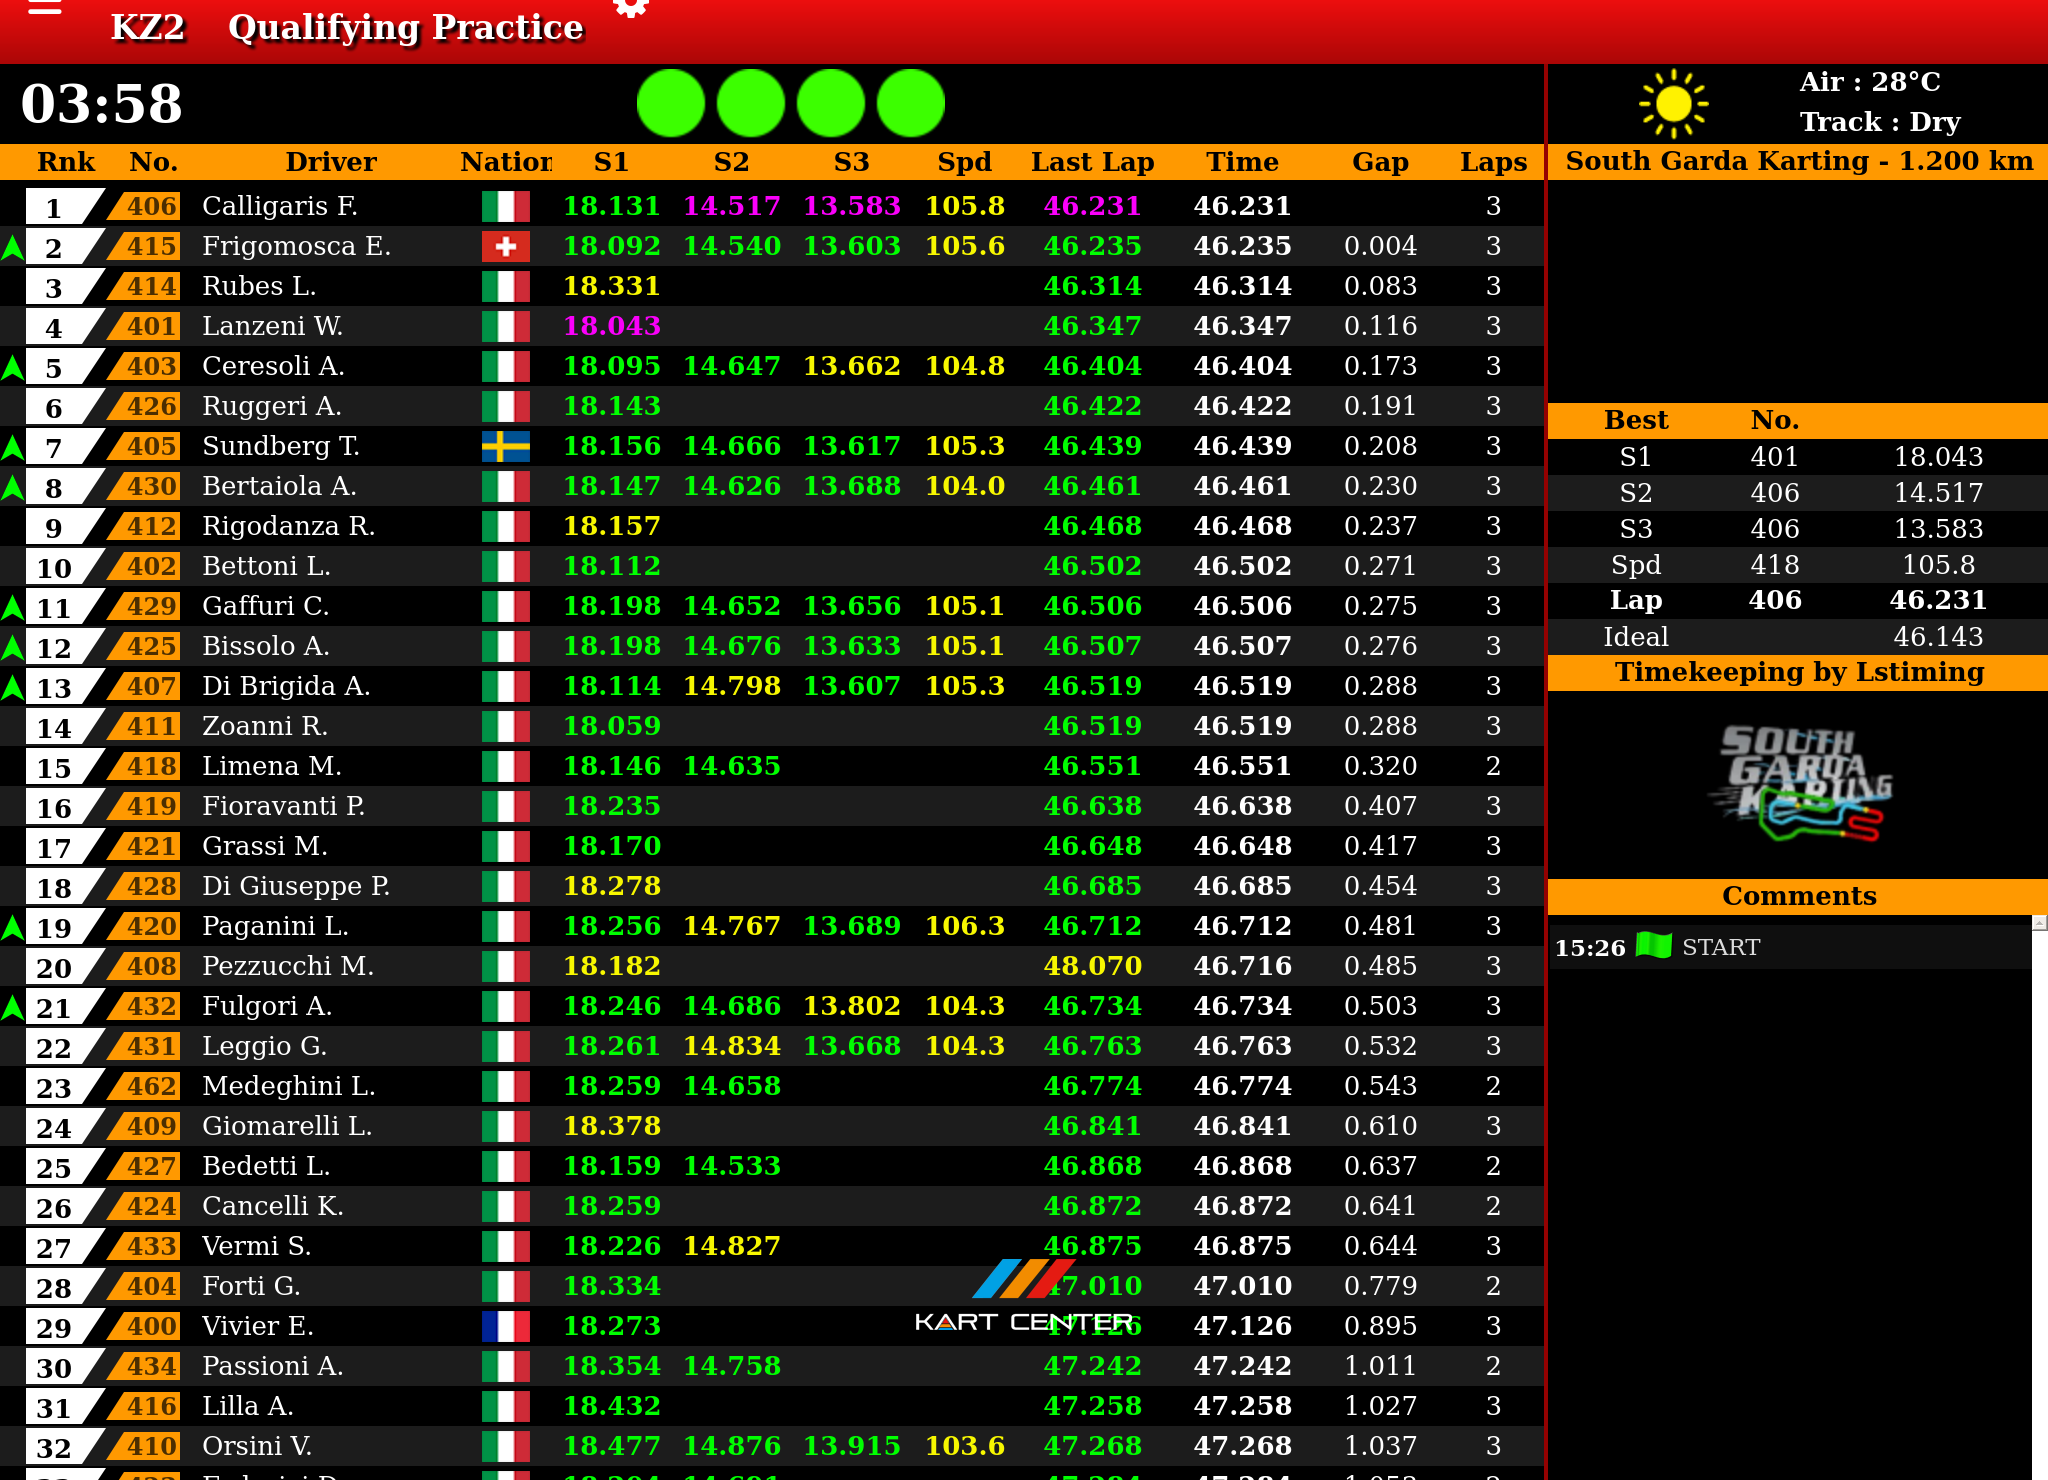The width and height of the screenshot is (2048, 1480).
Task: Click the sunny weather icon
Action: (1673, 103)
